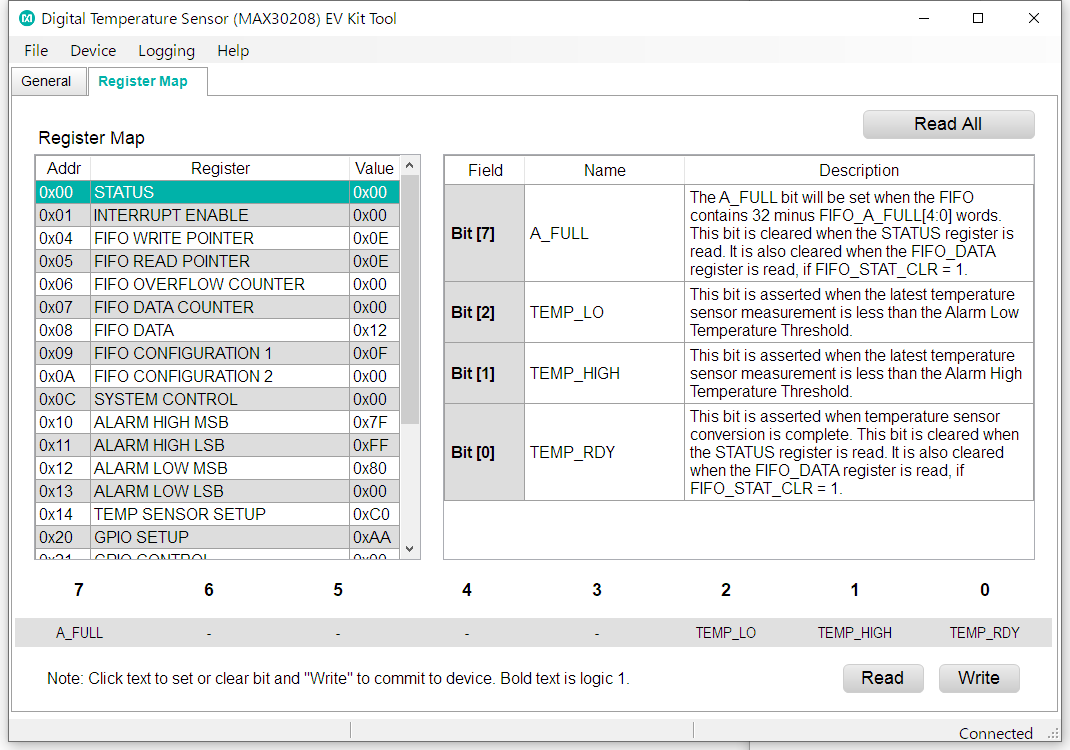This screenshot has width=1070, height=750.
Task: Click the Read All button
Action: [949, 124]
